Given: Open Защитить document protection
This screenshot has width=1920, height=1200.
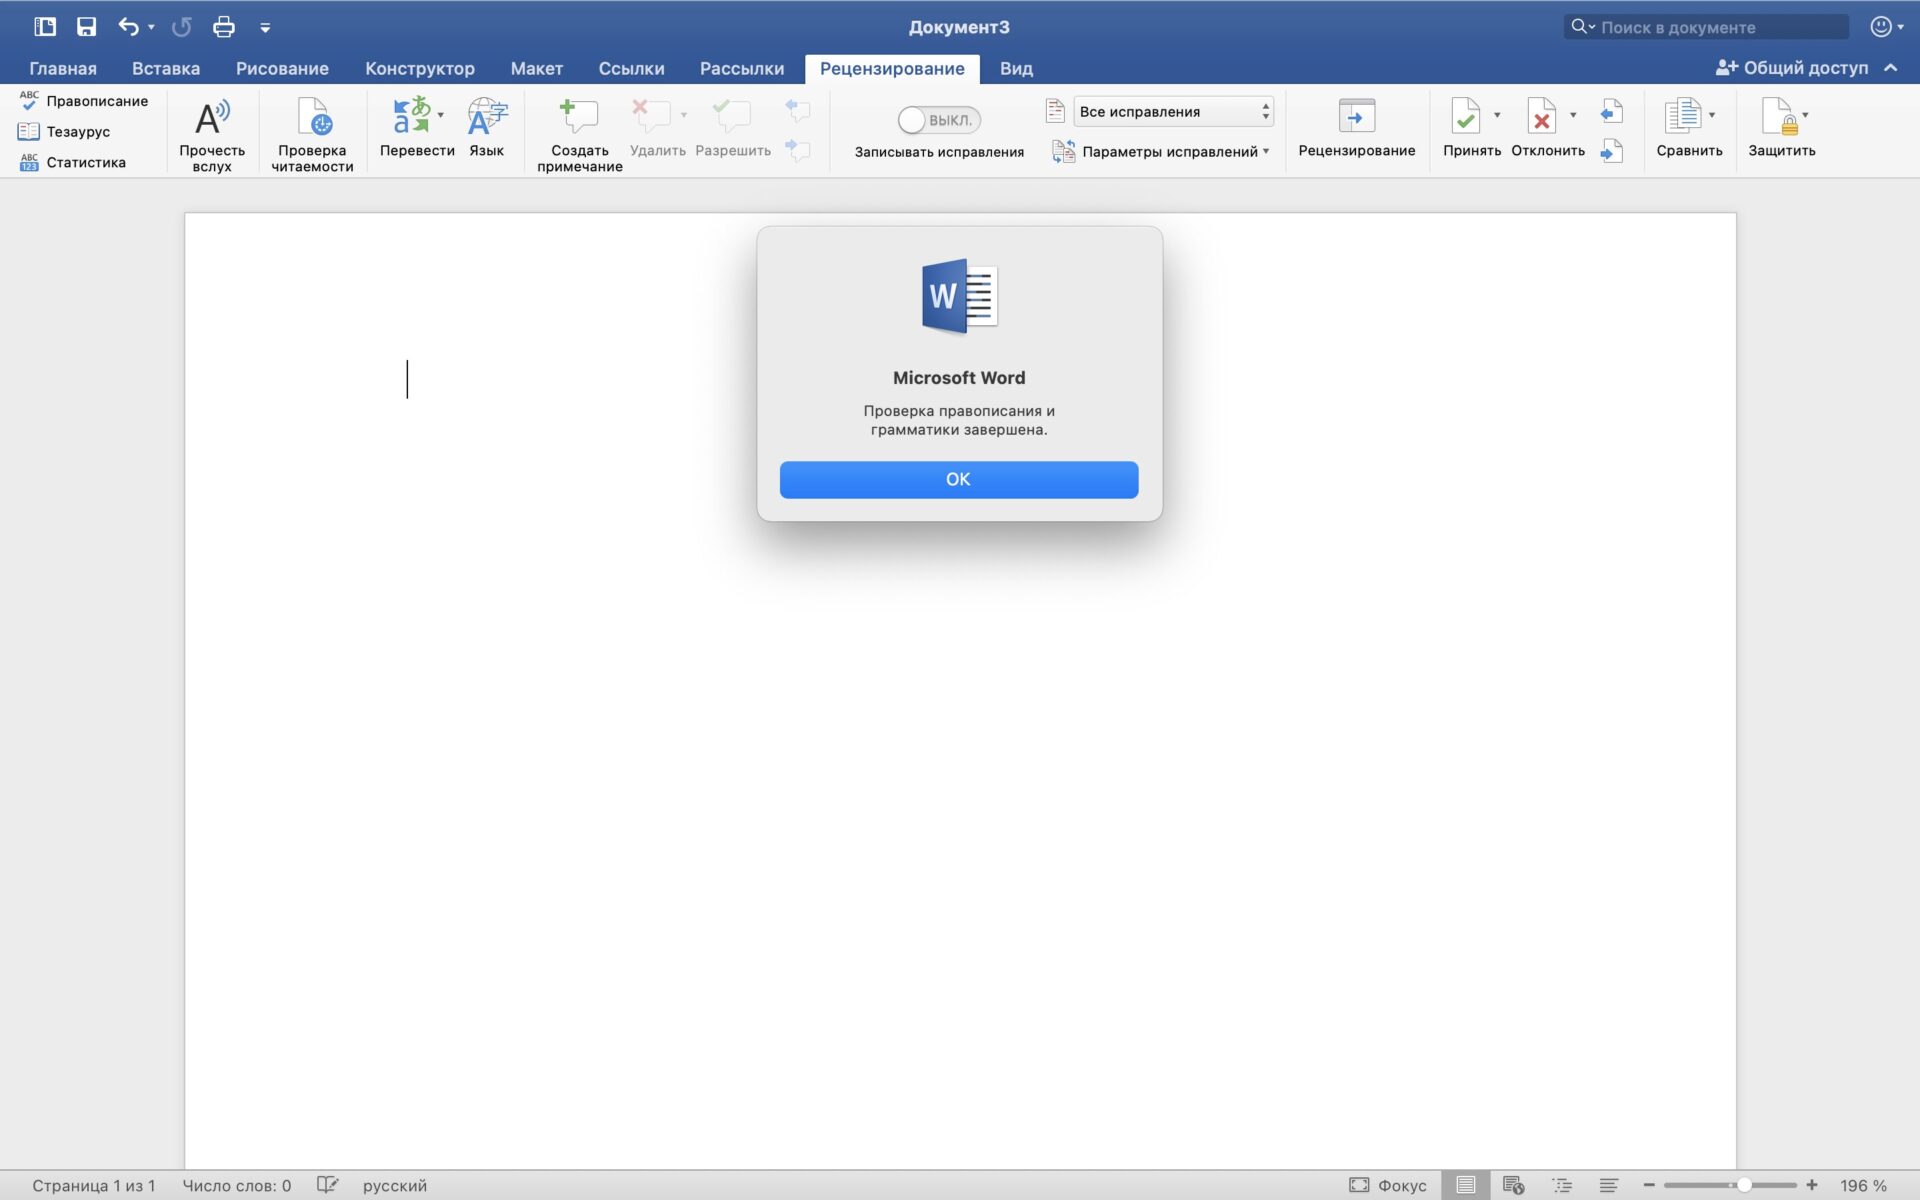Looking at the screenshot, I should click(x=1781, y=127).
